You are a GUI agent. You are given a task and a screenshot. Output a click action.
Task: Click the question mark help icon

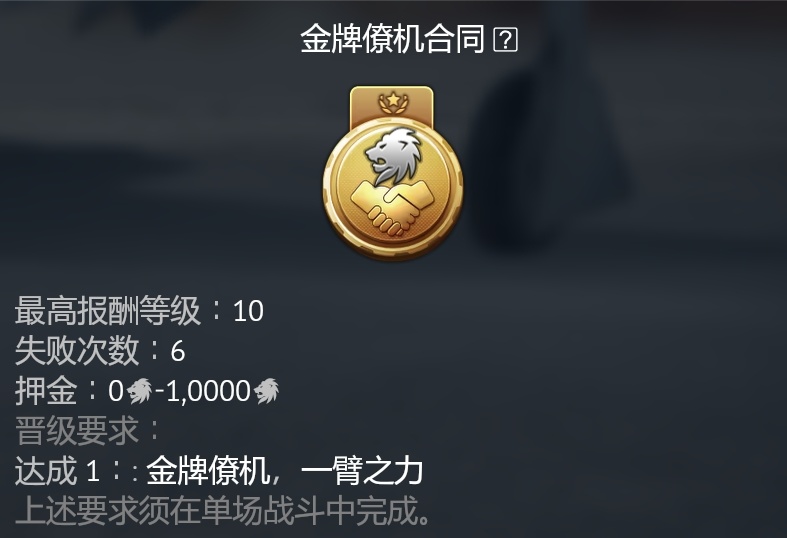click(505, 40)
